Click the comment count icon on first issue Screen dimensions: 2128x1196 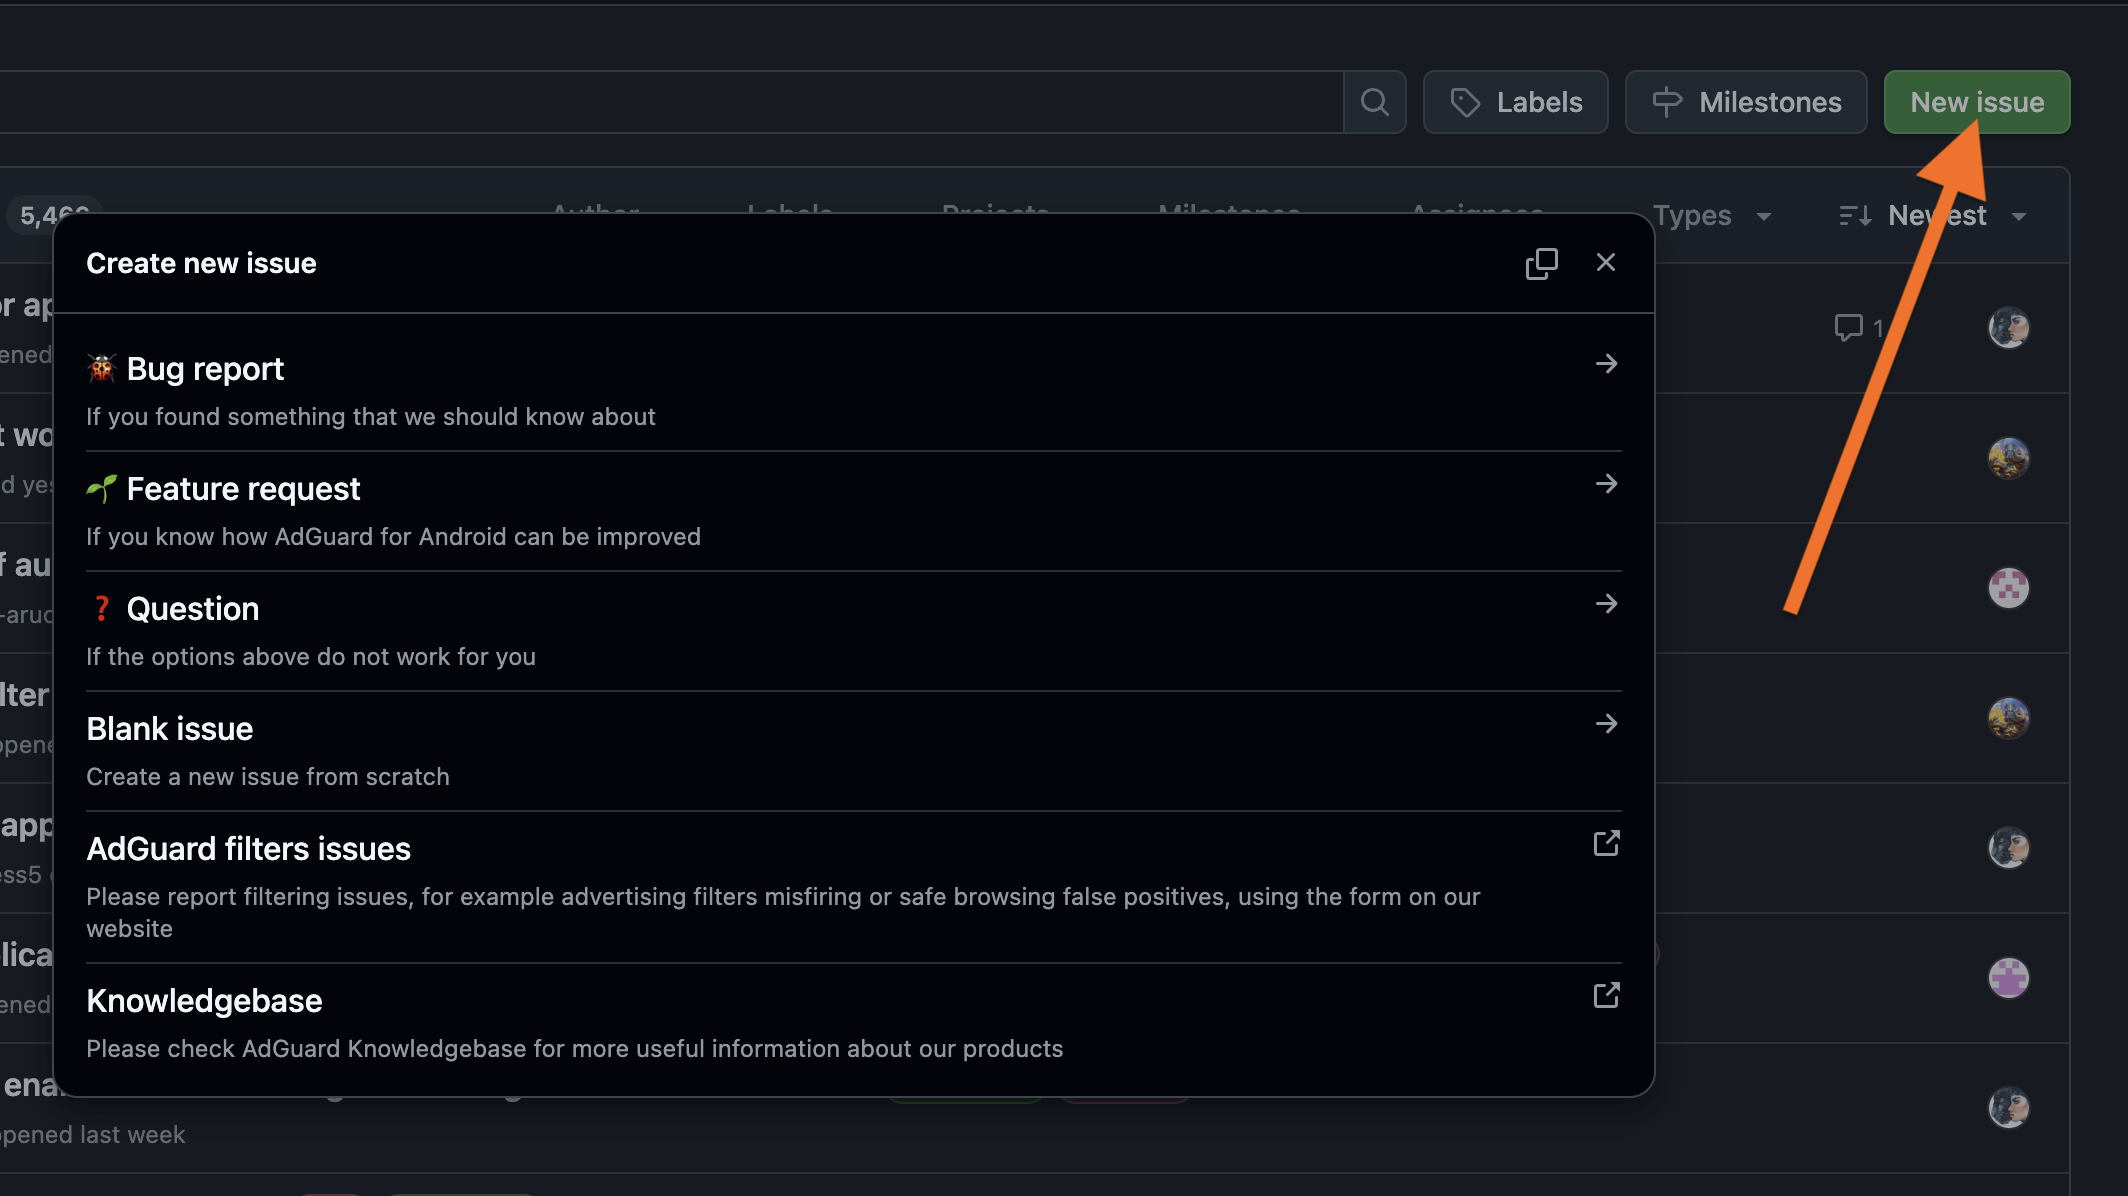pyautogui.click(x=1848, y=328)
